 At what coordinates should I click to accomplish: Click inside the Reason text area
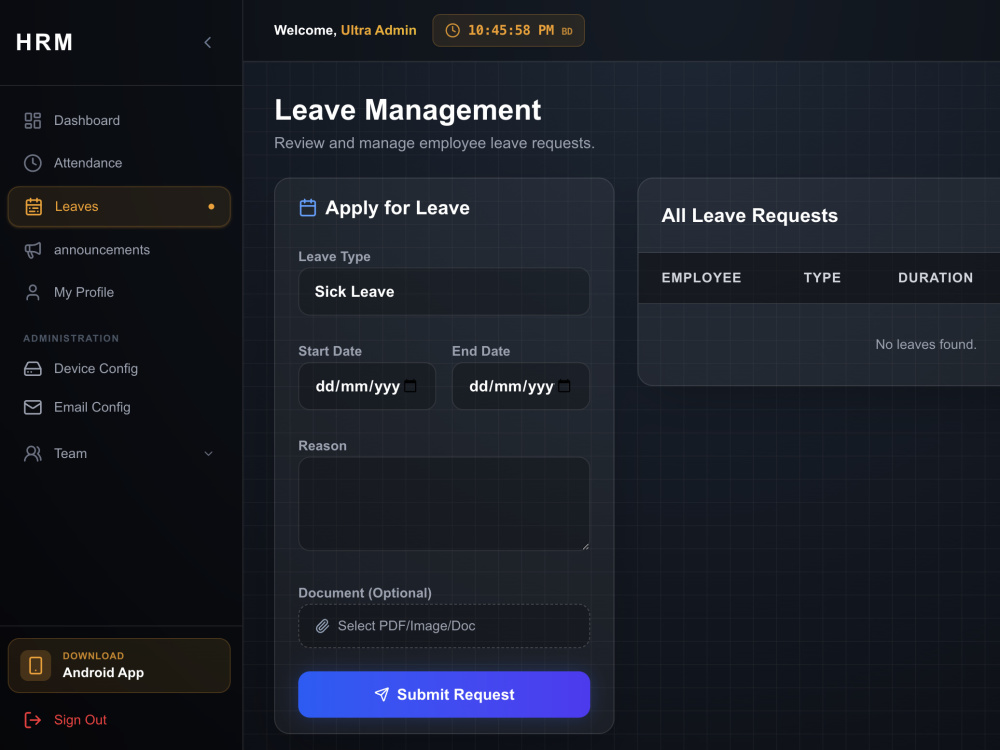pos(444,504)
